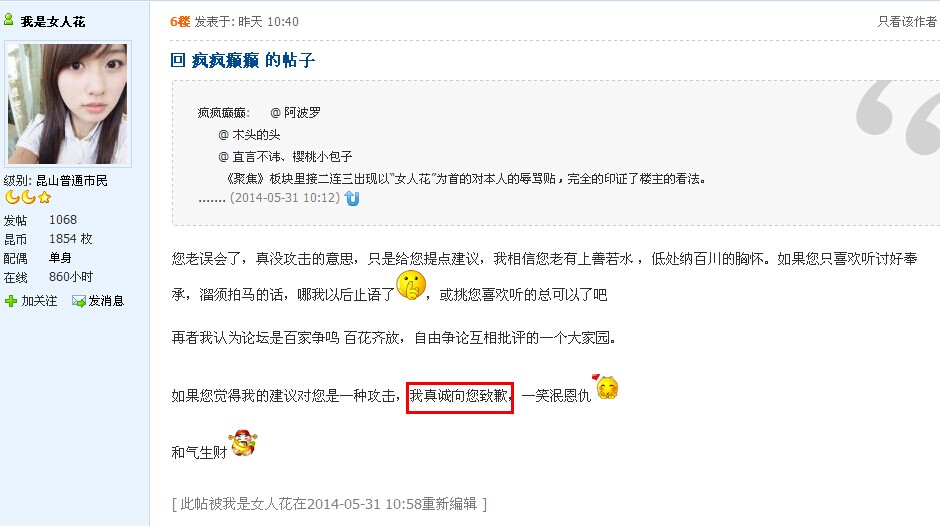This screenshot has width=940, height=526.
Task: Click the shushing finger emoticon
Action: 411,285
